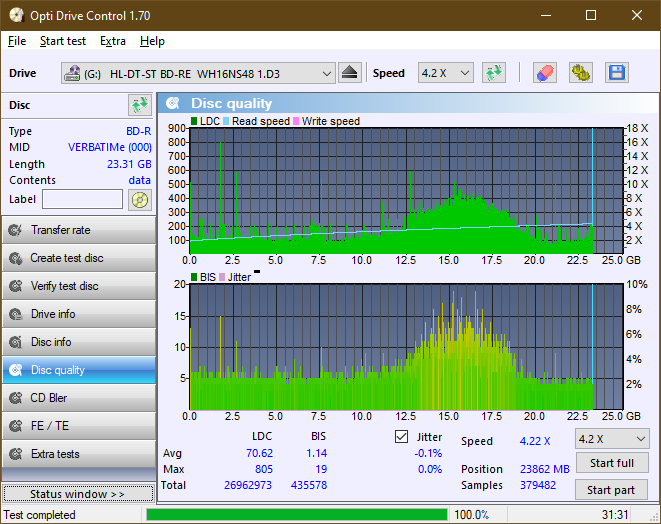
Task: Click the green progress bar
Action: [x=297, y=515]
